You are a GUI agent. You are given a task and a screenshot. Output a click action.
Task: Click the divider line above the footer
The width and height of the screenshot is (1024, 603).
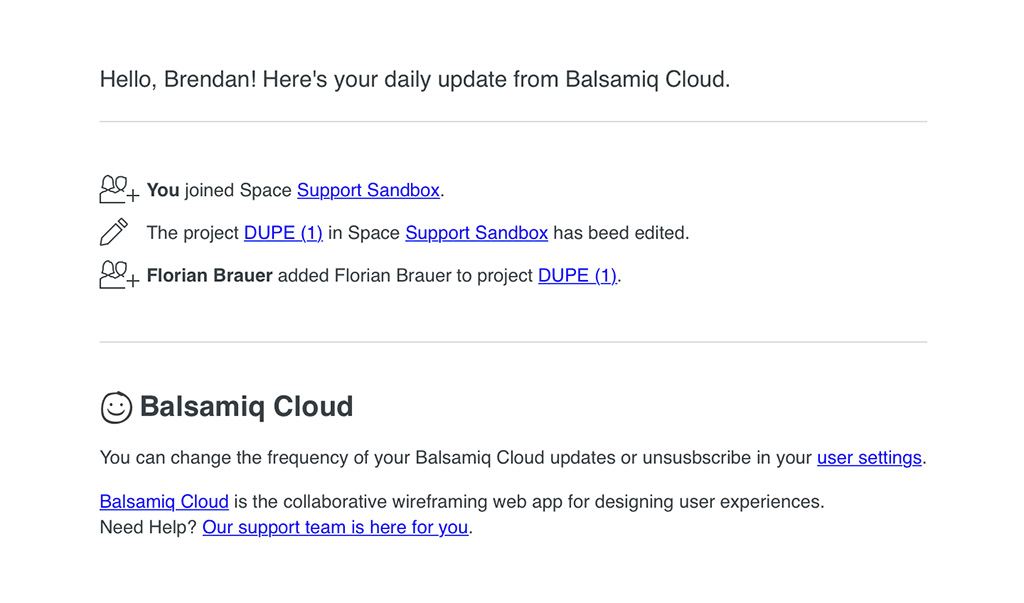click(x=513, y=342)
